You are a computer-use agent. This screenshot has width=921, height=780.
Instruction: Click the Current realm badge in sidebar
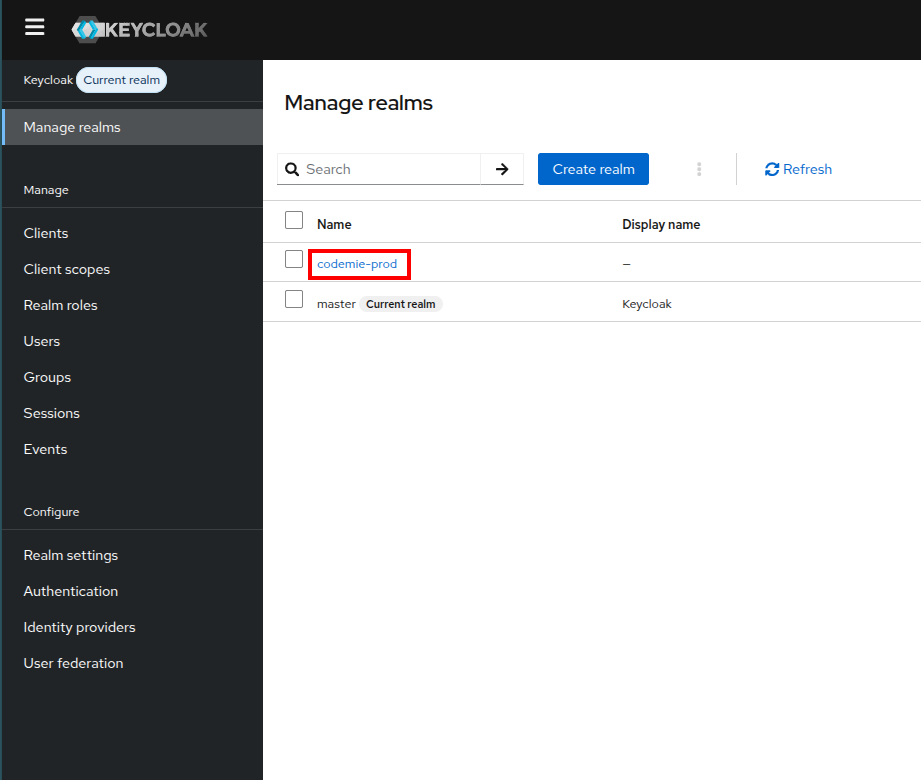[x=122, y=80]
